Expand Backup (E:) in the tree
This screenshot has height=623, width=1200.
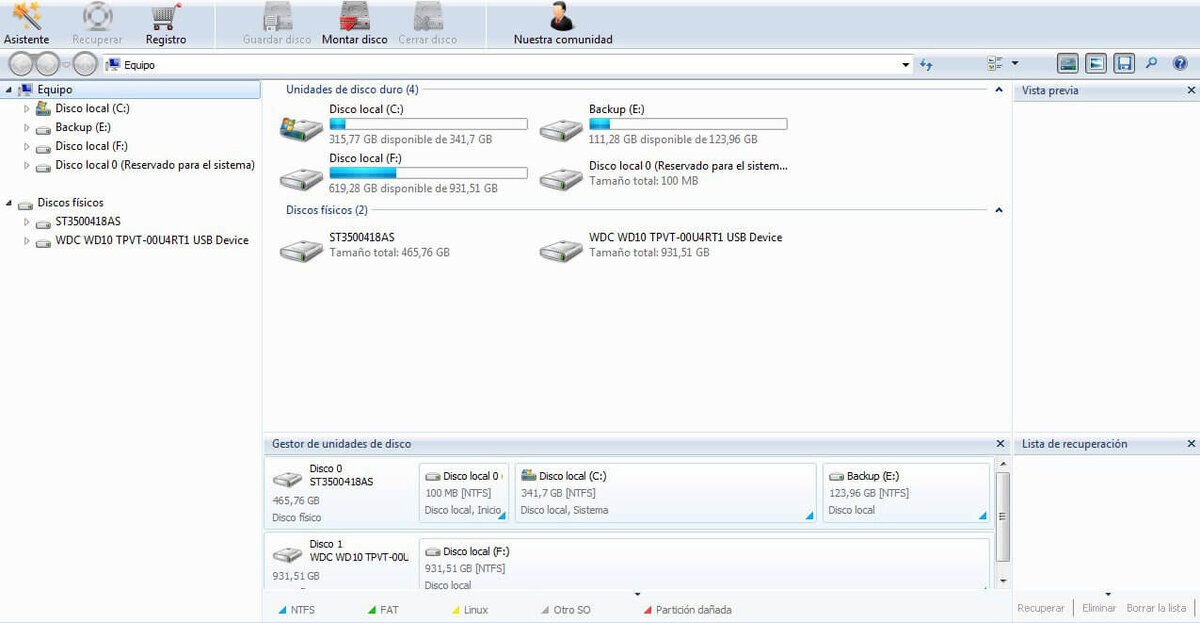coord(27,127)
